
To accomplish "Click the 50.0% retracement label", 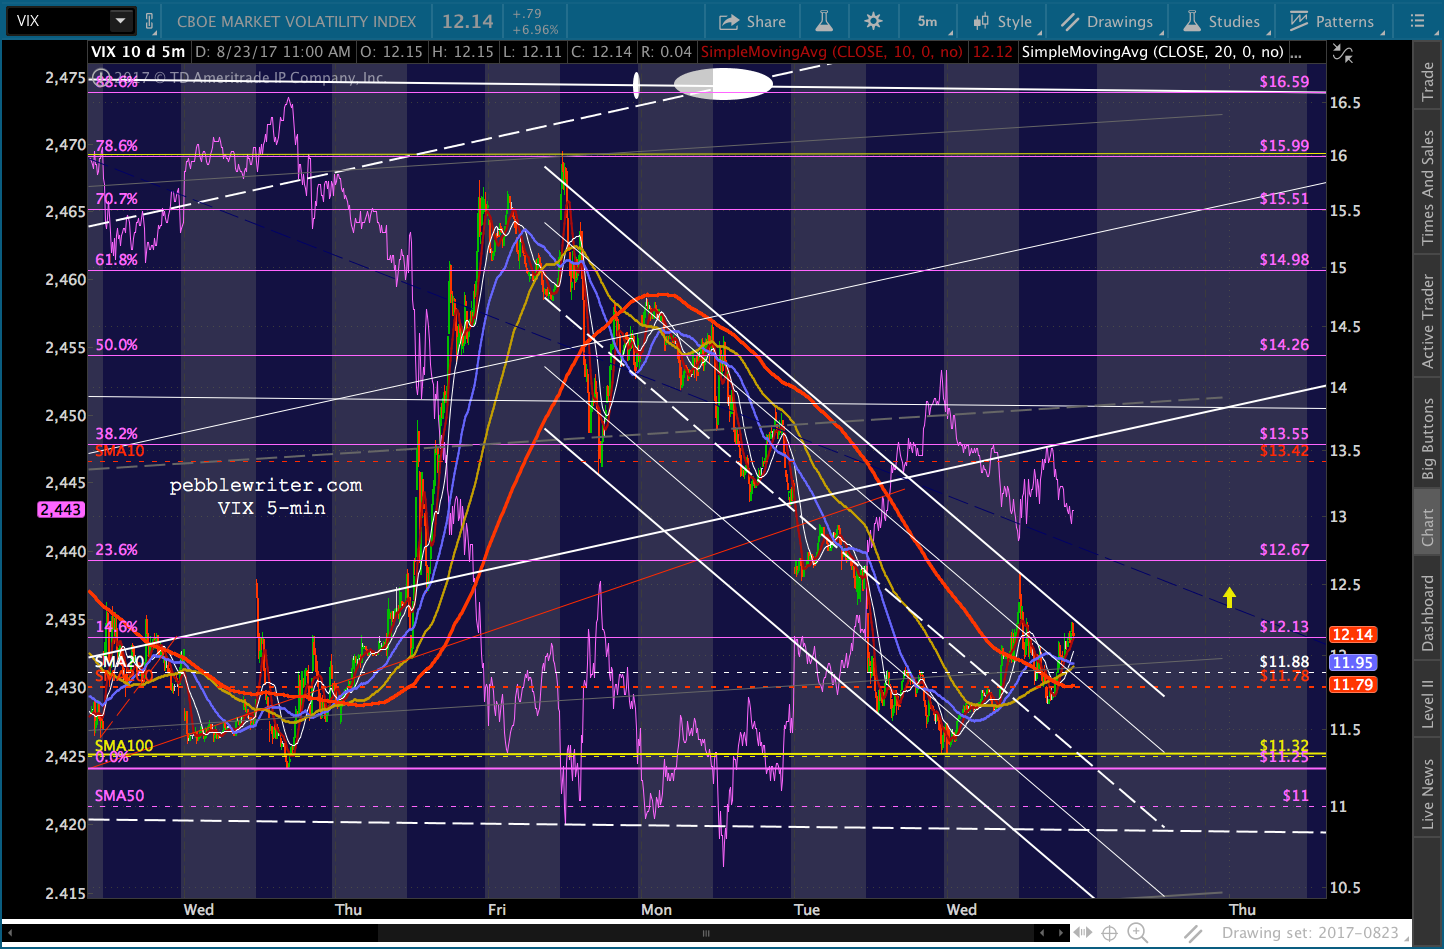I will (116, 345).
